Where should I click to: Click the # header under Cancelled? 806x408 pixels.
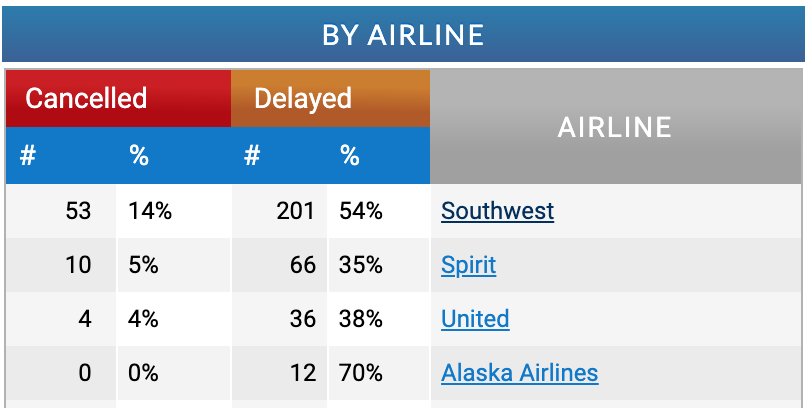pyautogui.click(x=28, y=155)
